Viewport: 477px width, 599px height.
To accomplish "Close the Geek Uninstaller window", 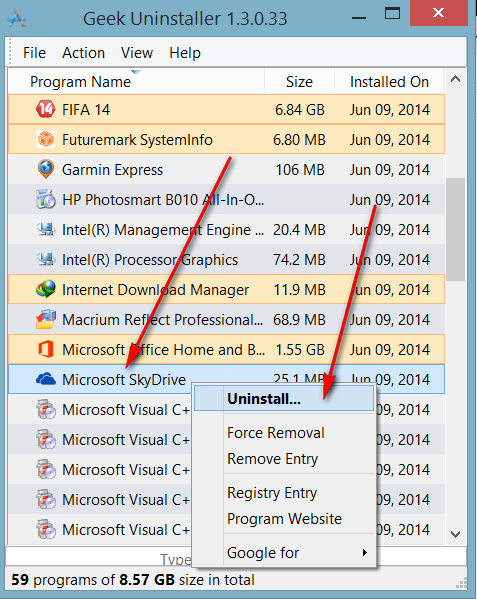I will (438, 13).
